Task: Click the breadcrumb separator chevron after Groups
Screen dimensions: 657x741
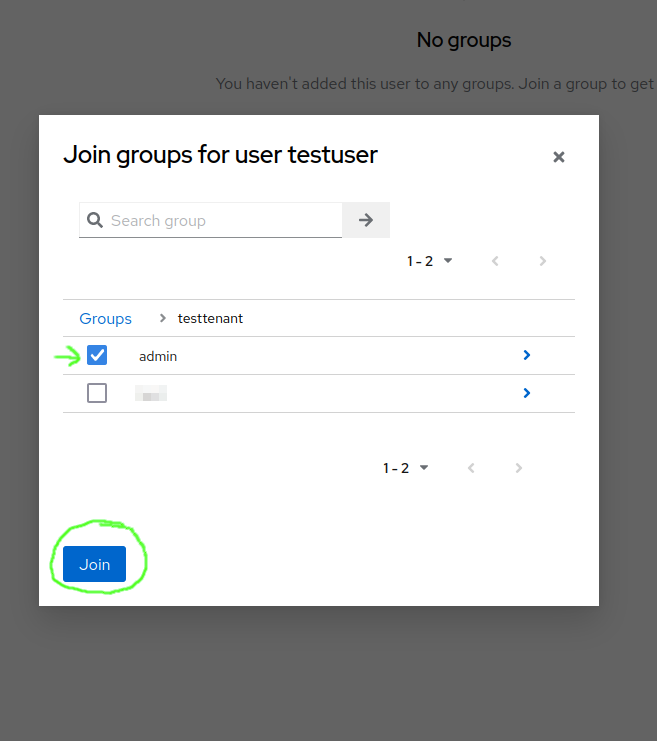Action: (x=162, y=319)
